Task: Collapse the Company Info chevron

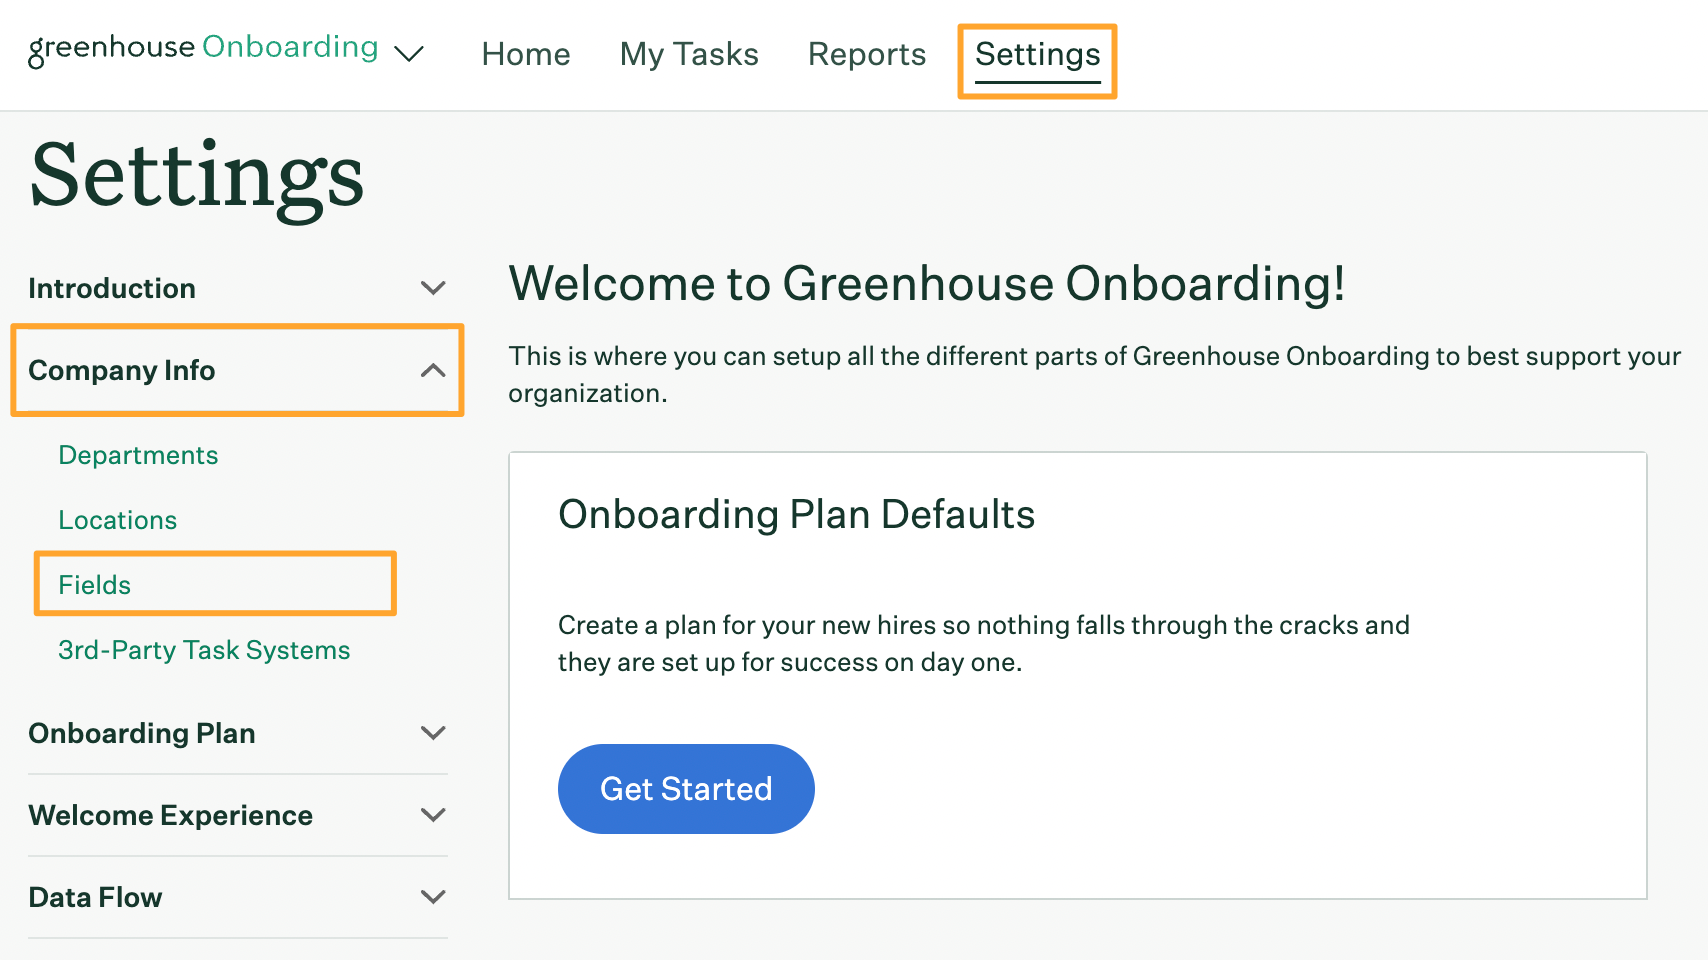Action: [433, 370]
